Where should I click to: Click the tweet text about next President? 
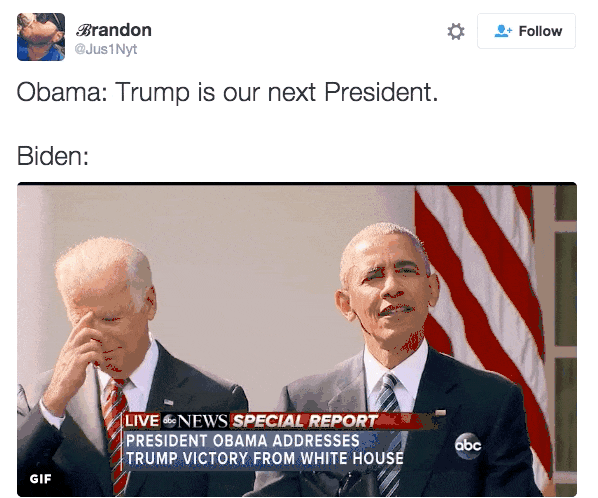227,92
